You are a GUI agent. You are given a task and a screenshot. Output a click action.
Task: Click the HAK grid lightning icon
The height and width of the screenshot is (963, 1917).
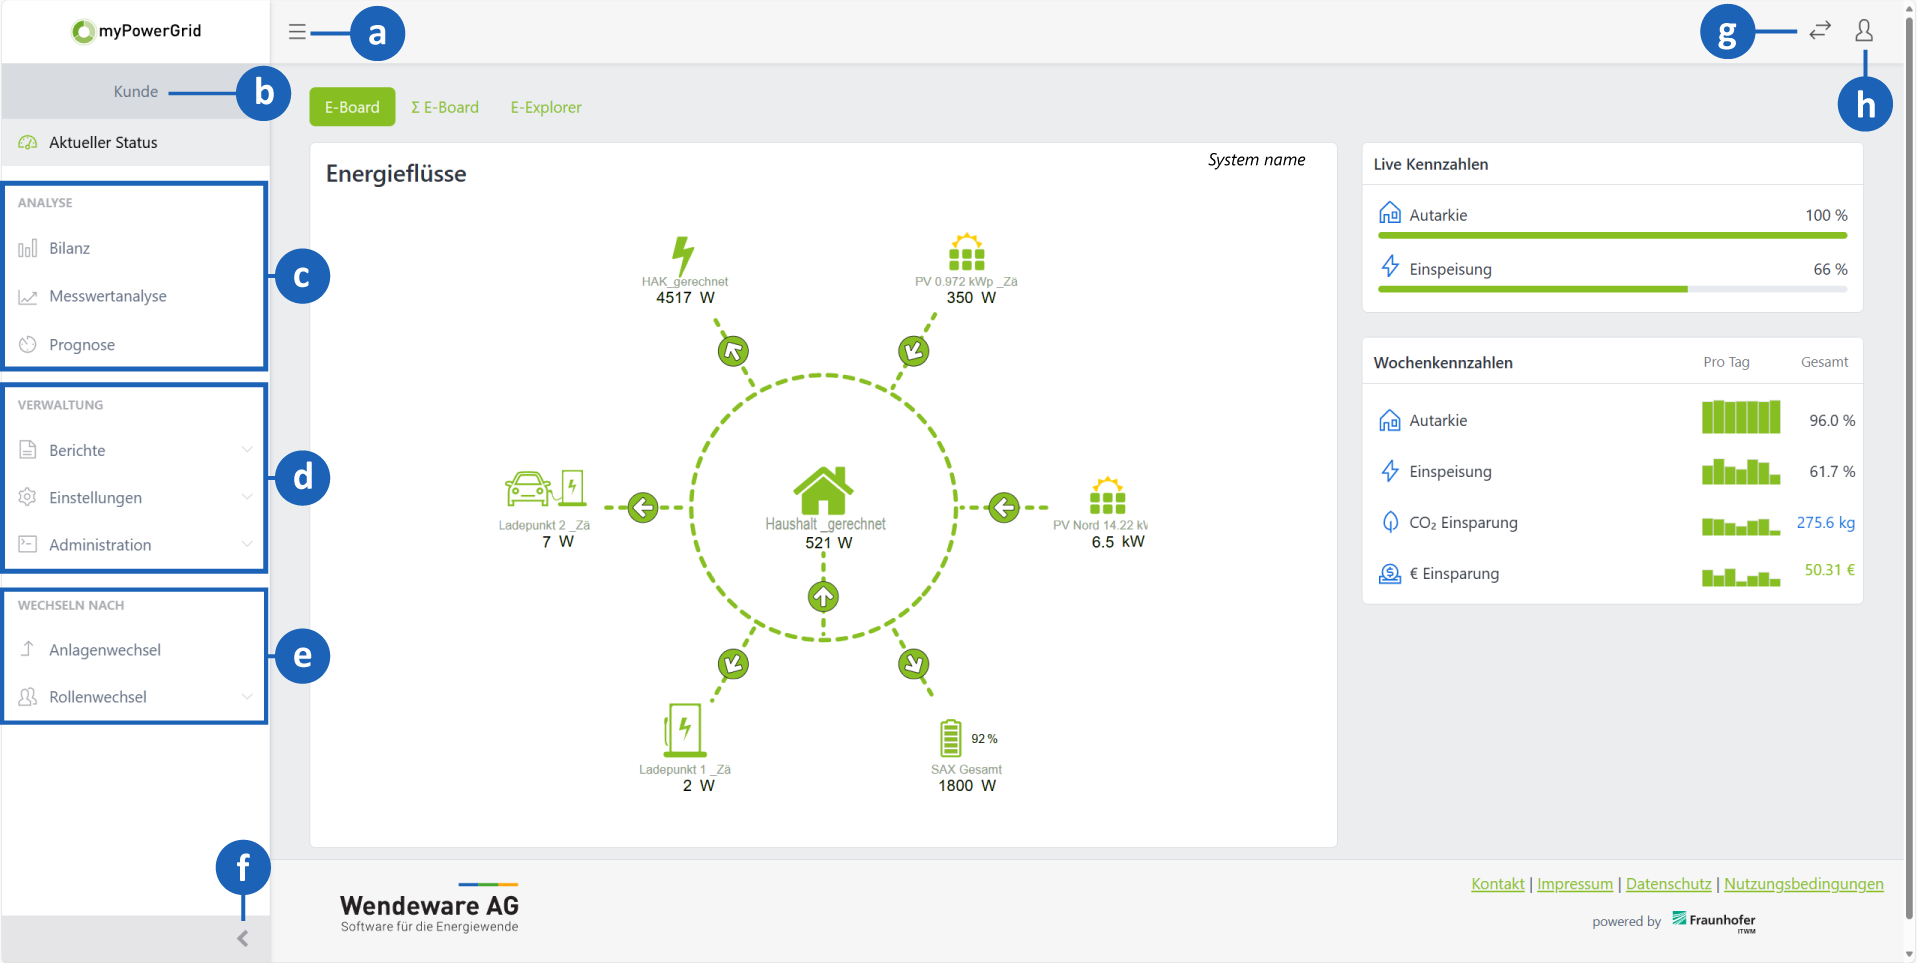point(683,255)
